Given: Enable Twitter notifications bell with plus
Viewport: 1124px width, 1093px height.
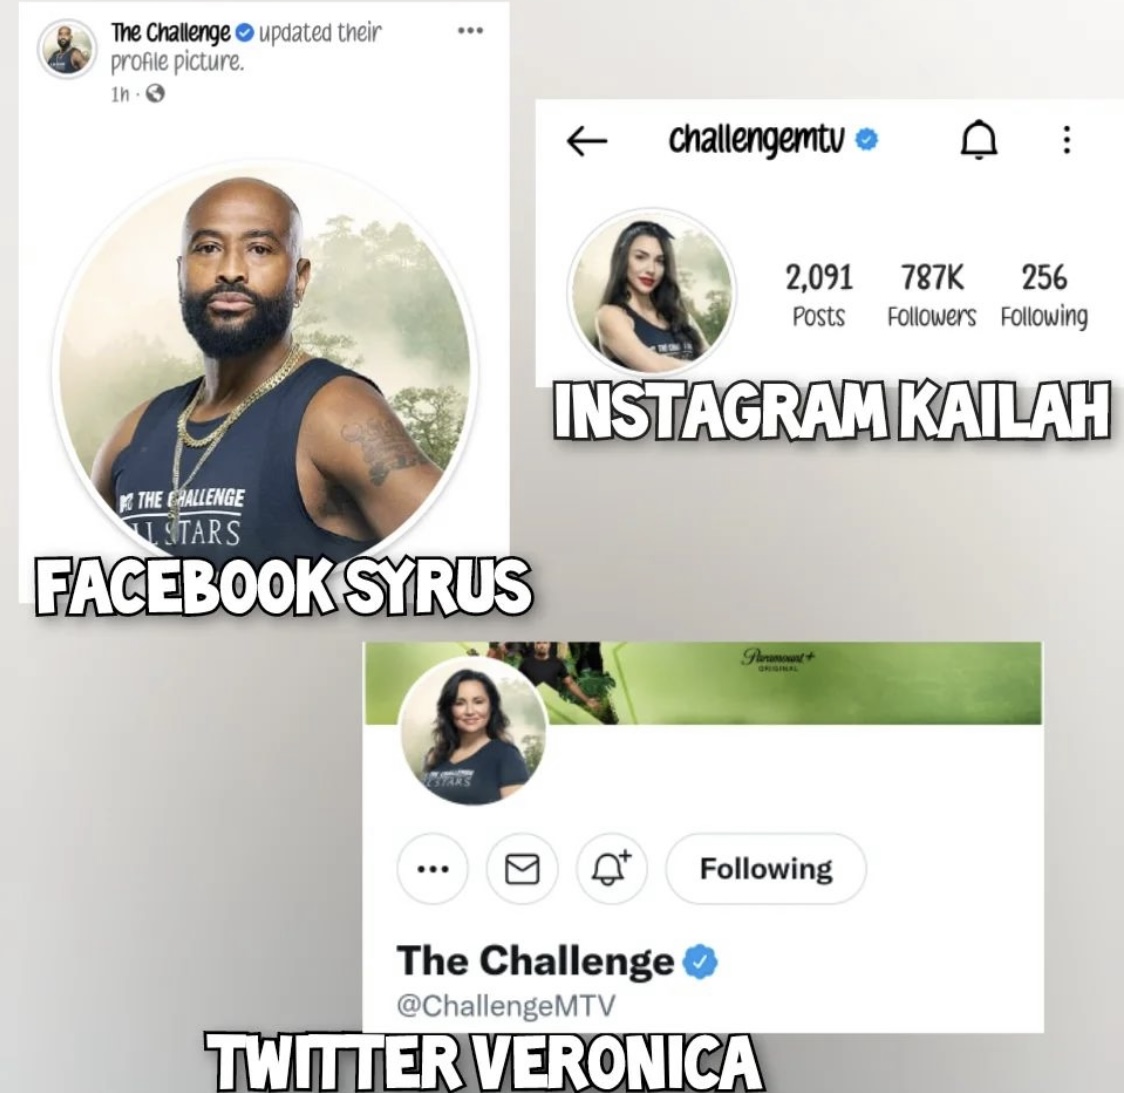Looking at the screenshot, I should coord(611,869).
